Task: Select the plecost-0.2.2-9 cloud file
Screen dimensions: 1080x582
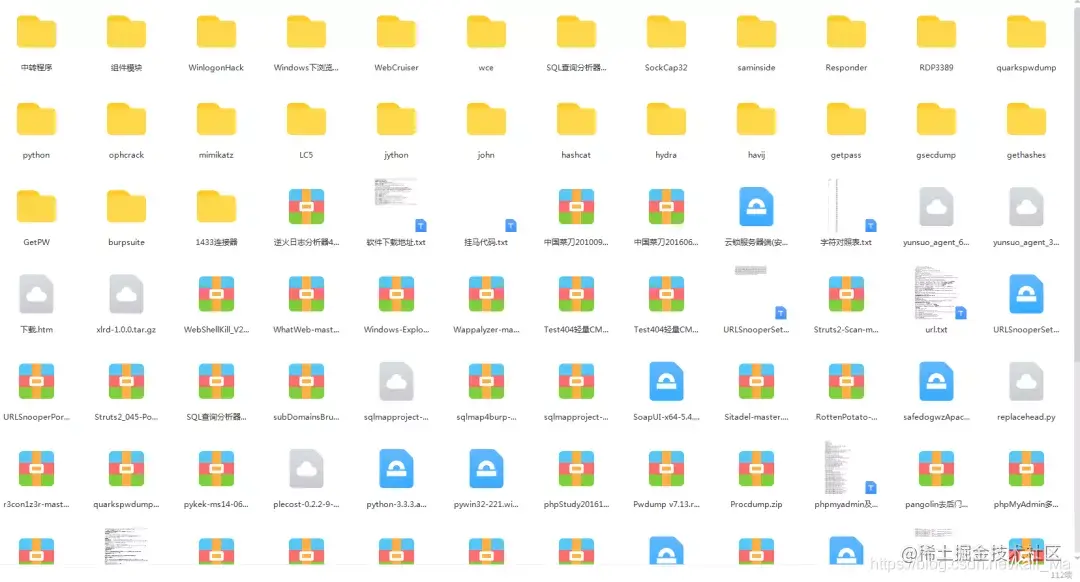Action: (307, 468)
